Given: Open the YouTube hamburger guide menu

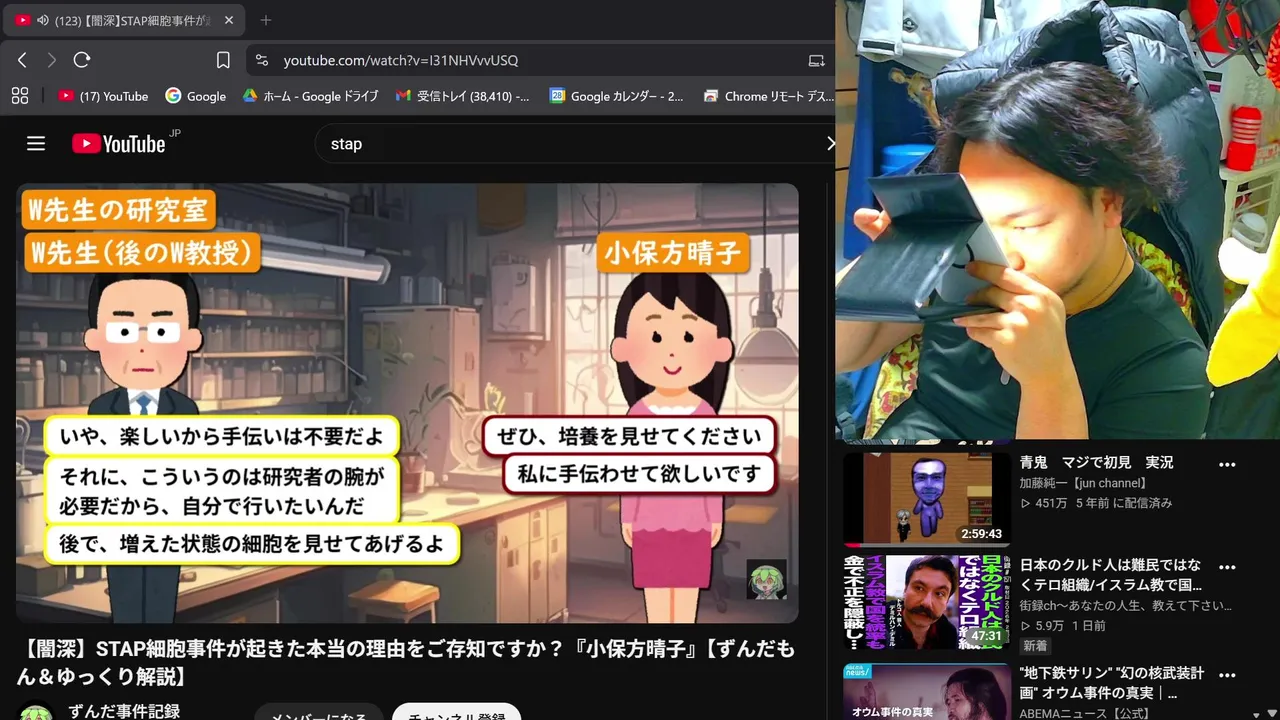Looking at the screenshot, I should click(x=36, y=144).
